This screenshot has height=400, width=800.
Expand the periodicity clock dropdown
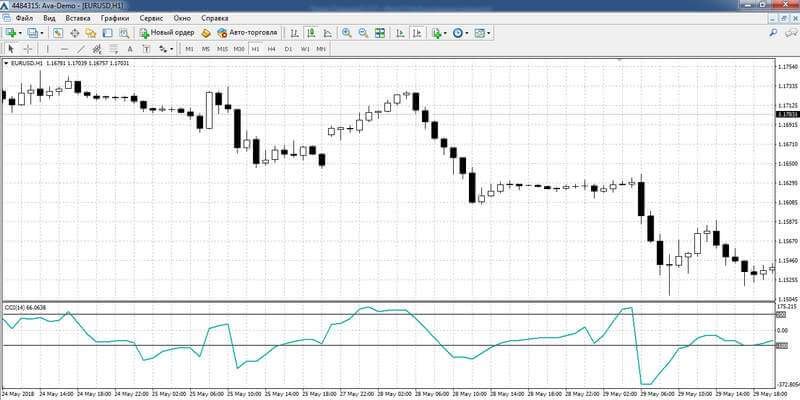pyautogui.click(x=469, y=33)
